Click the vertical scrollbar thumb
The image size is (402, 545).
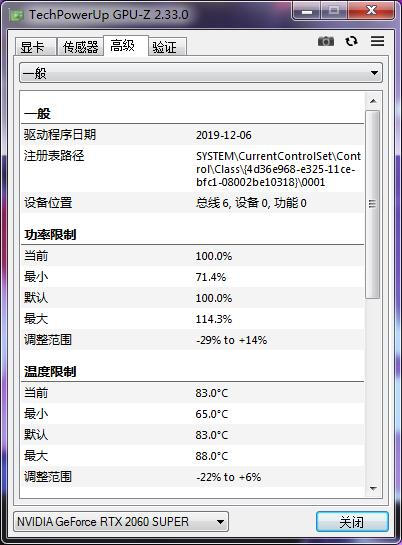pyautogui.click(x=372, y=204)
